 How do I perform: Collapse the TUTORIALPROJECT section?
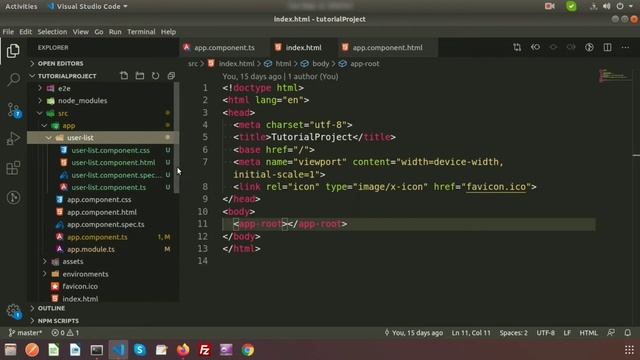point(67,76)
